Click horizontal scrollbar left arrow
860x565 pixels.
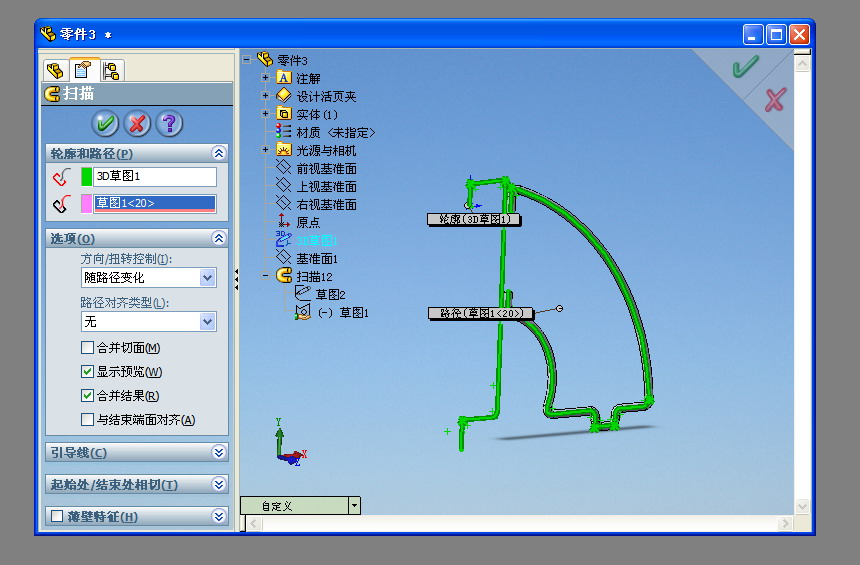point(254,523)
